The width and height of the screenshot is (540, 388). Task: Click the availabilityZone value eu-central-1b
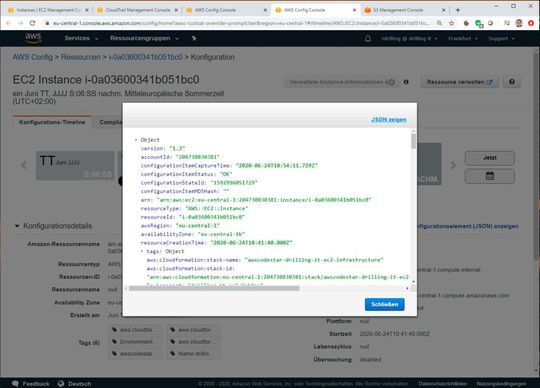point(221,234)
